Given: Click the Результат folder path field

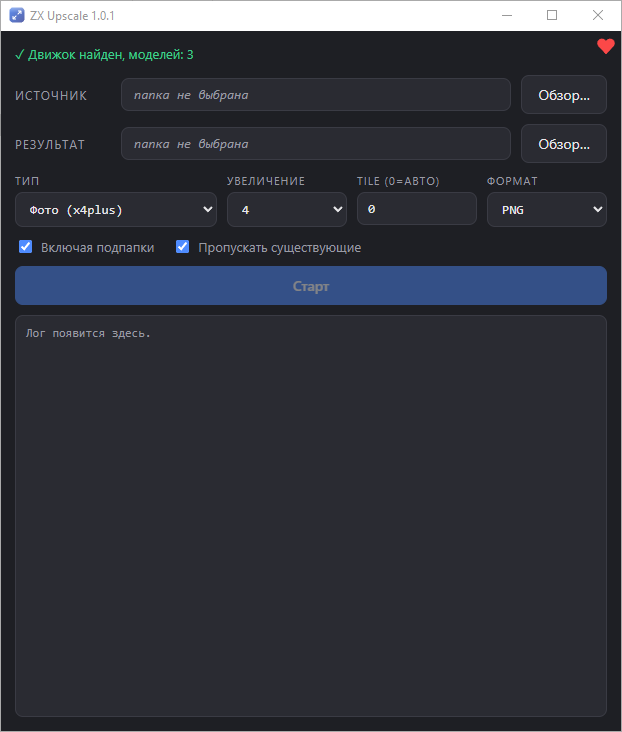Looking at the screenshot, I should coord(316,144).
